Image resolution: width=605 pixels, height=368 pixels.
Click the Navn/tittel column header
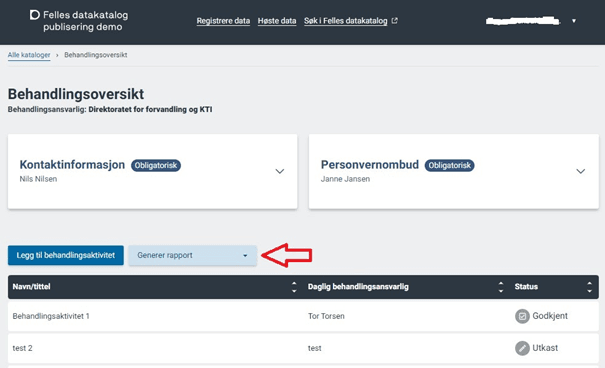pos(31,287)
